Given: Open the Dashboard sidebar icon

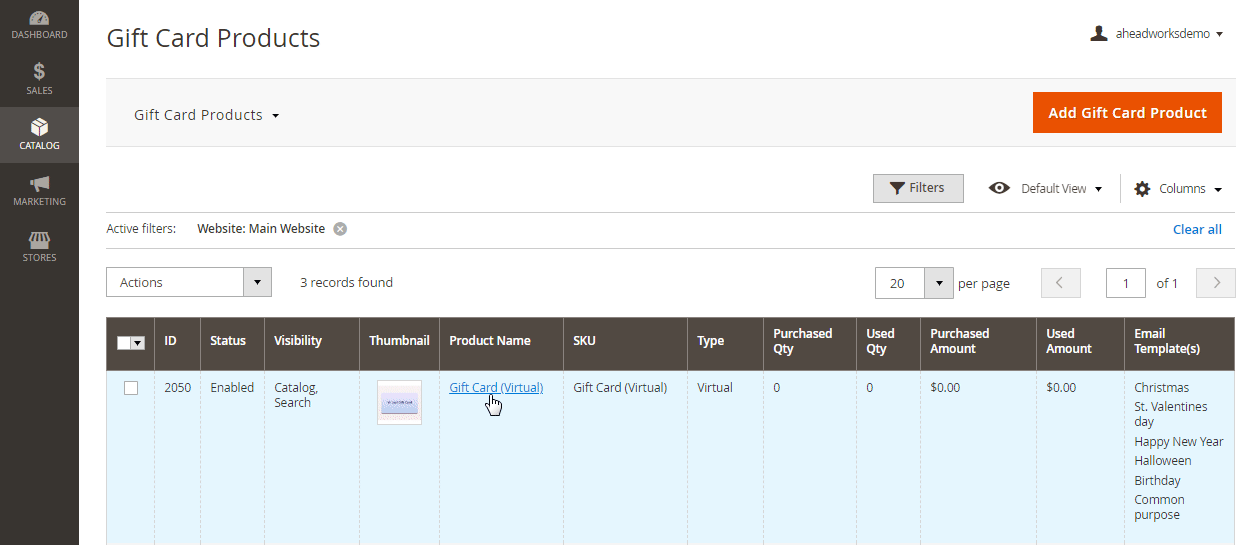Looking at the screenshot, I should coord(39,26).
